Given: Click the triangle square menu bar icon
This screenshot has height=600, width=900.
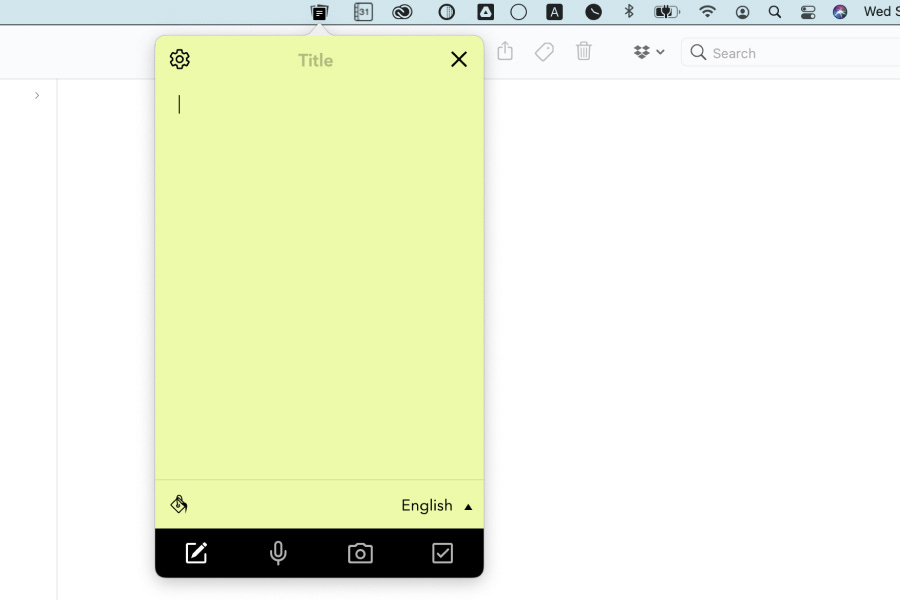Looking at the screenshot, I should coord(486,12).
